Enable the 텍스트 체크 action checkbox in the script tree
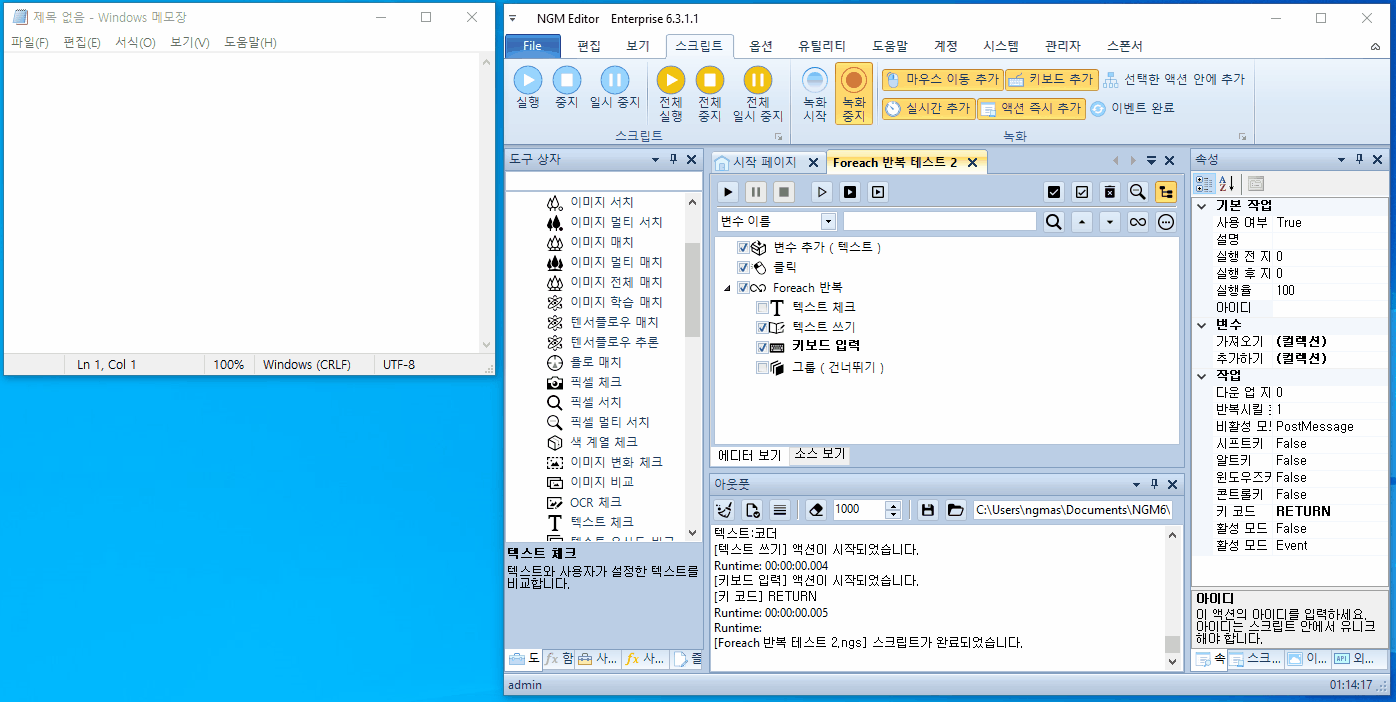1396x702 pixels. click(x=763, y=308)
